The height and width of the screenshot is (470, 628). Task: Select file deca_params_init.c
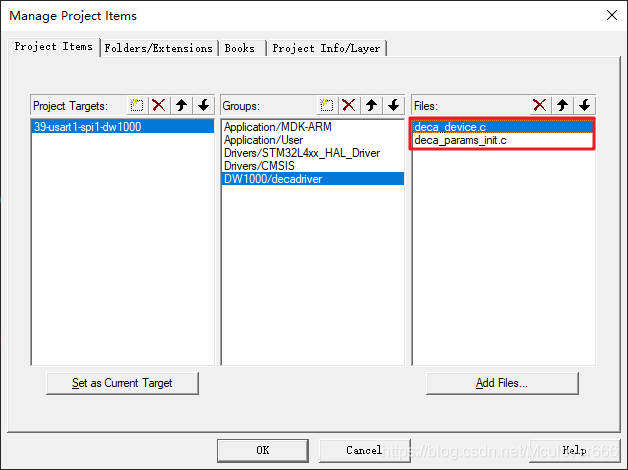click(x=503, y=140)
